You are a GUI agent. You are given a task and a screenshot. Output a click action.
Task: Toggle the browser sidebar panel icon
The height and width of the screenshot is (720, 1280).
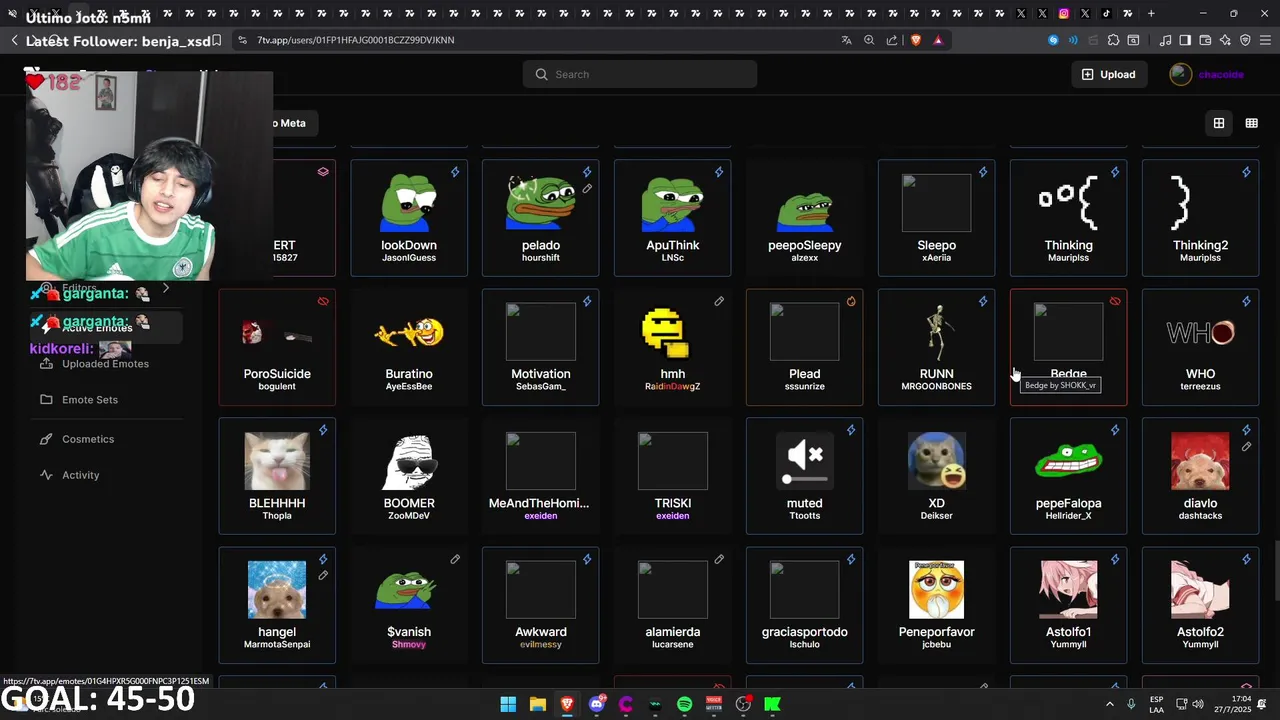click(1185, 40)
